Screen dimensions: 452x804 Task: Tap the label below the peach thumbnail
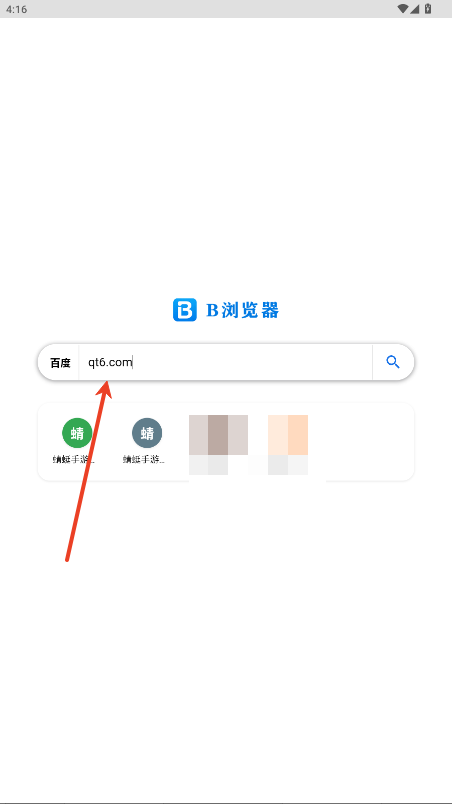point(288,465)
